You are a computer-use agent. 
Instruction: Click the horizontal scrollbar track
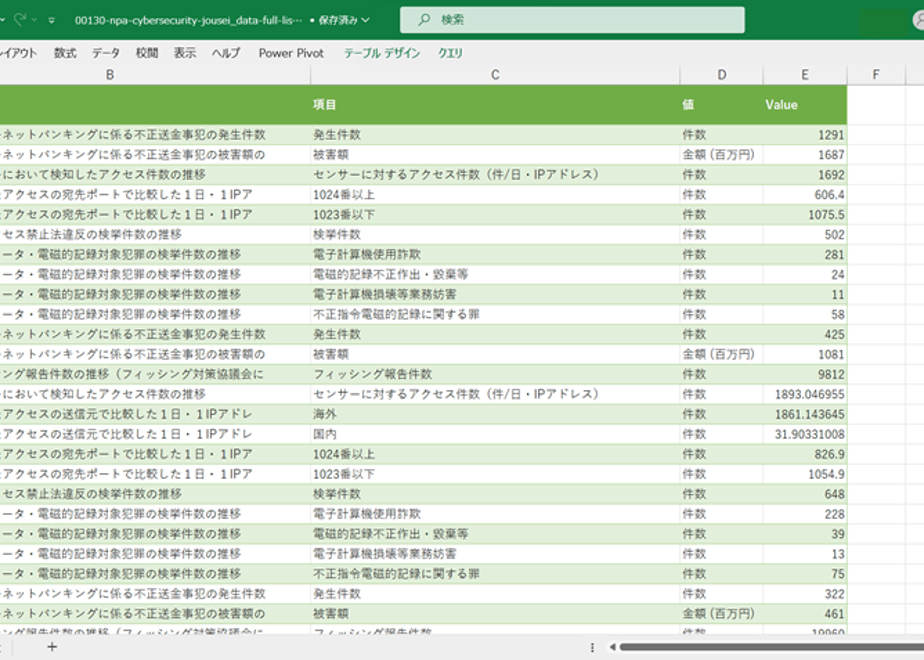[x=771, y=647]
